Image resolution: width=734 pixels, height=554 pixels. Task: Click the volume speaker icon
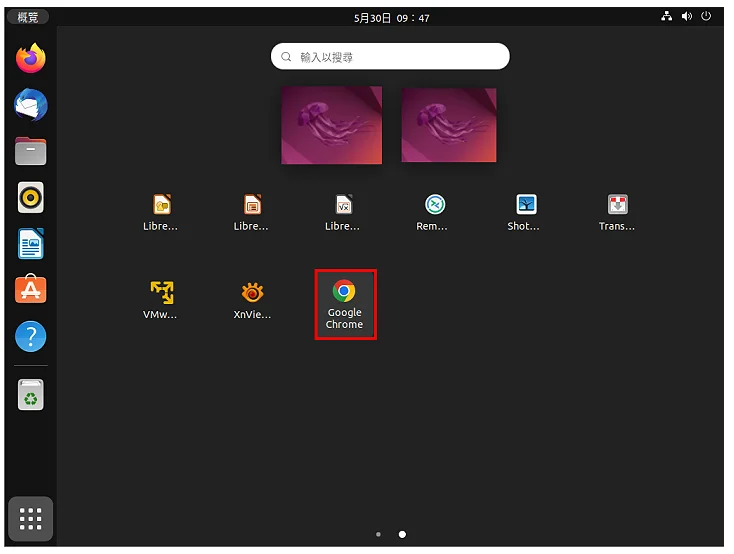pos(687,17)
